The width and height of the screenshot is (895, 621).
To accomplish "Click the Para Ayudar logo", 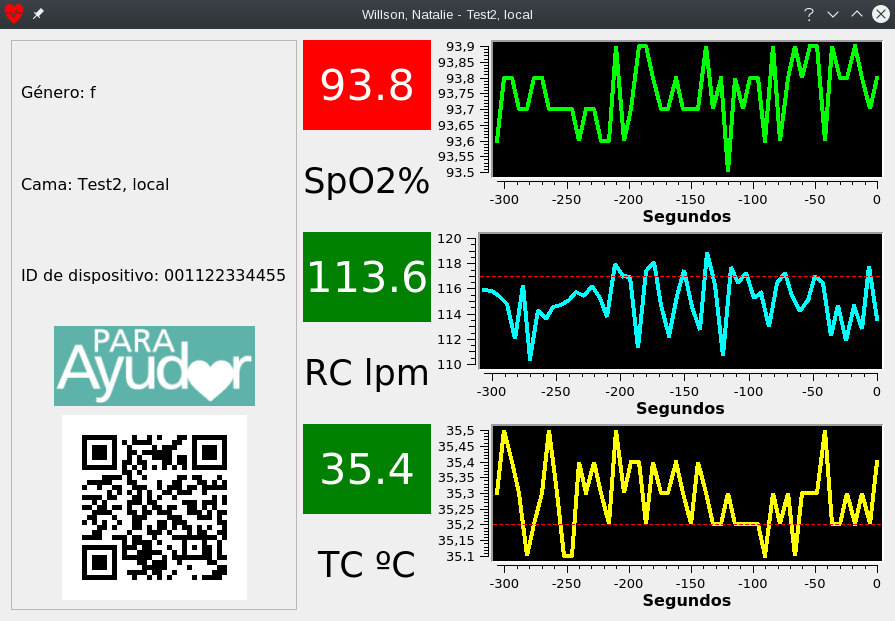I will coord(154,366).
